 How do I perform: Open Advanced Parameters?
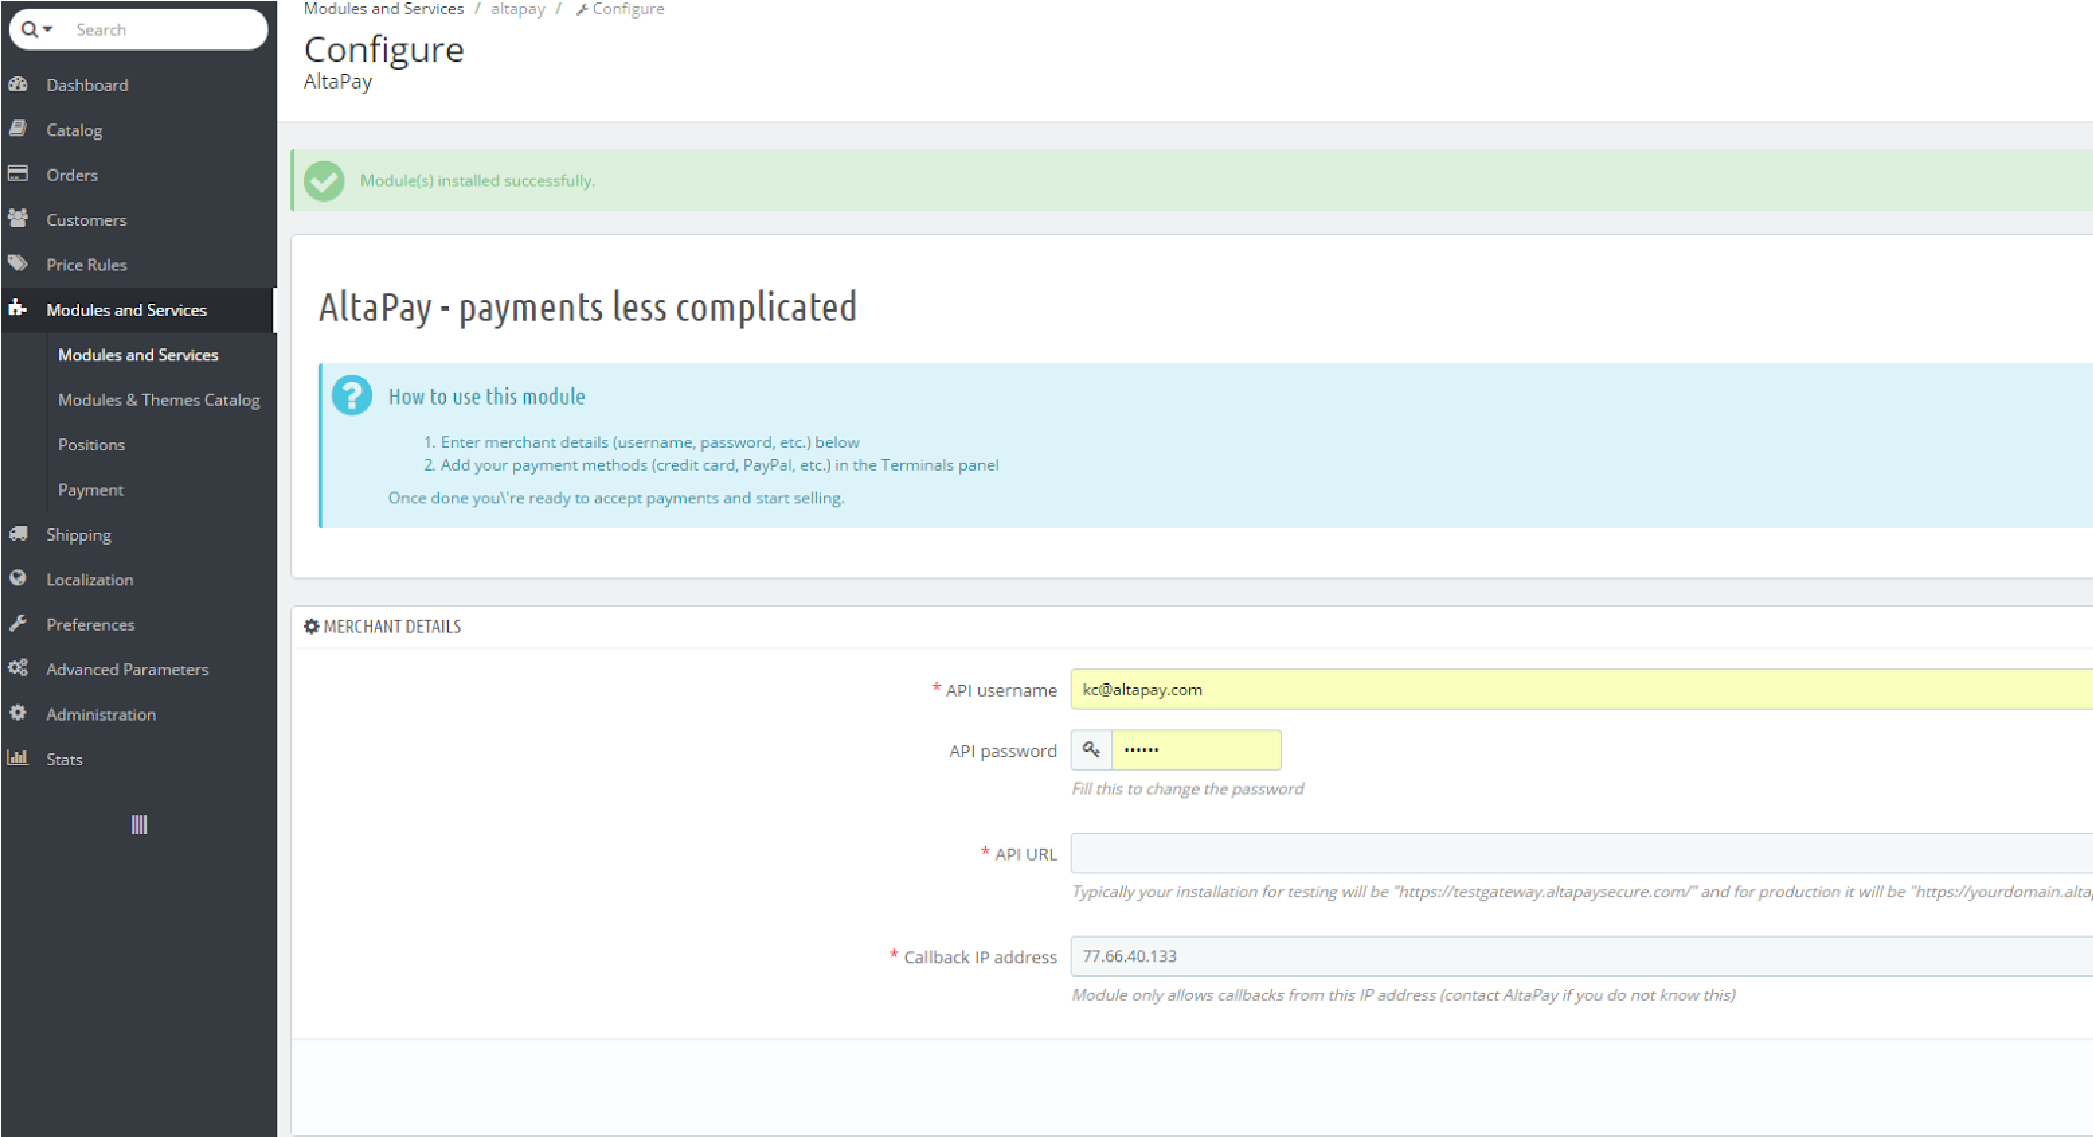[x=127, y=670]
